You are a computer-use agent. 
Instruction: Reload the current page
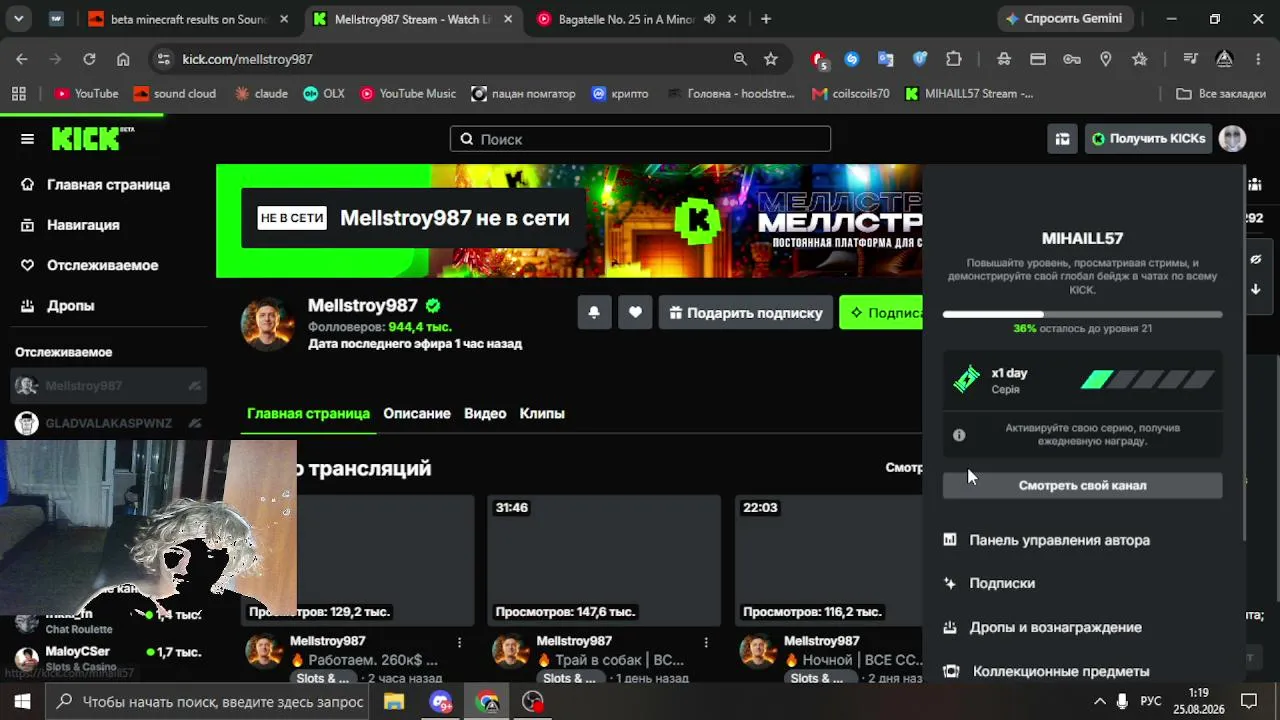click(89, 59)
